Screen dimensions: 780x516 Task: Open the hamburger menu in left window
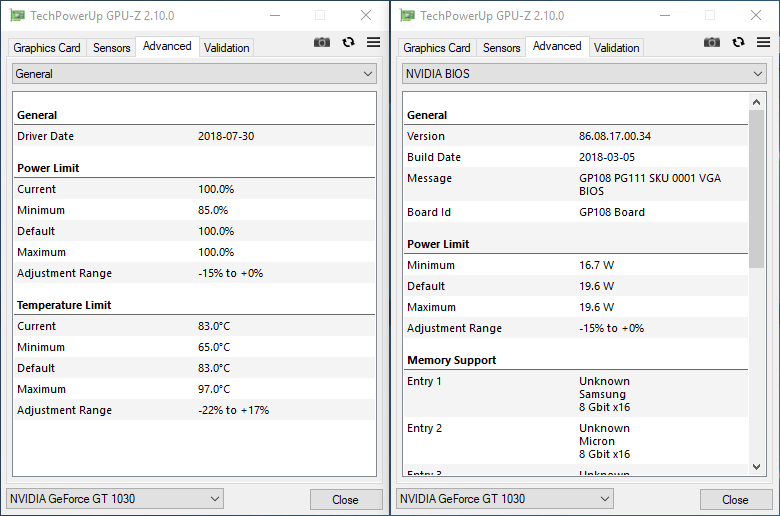tap(373, 42)
